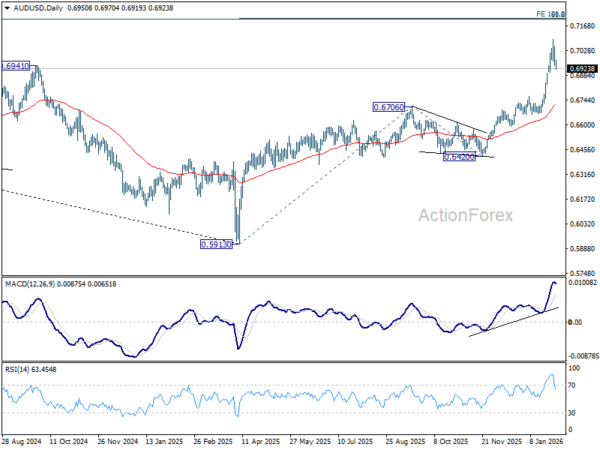Click the MACD(12,26,9) indicator label
This screenshot has height=450, width=600.
(x=30, y=284)
